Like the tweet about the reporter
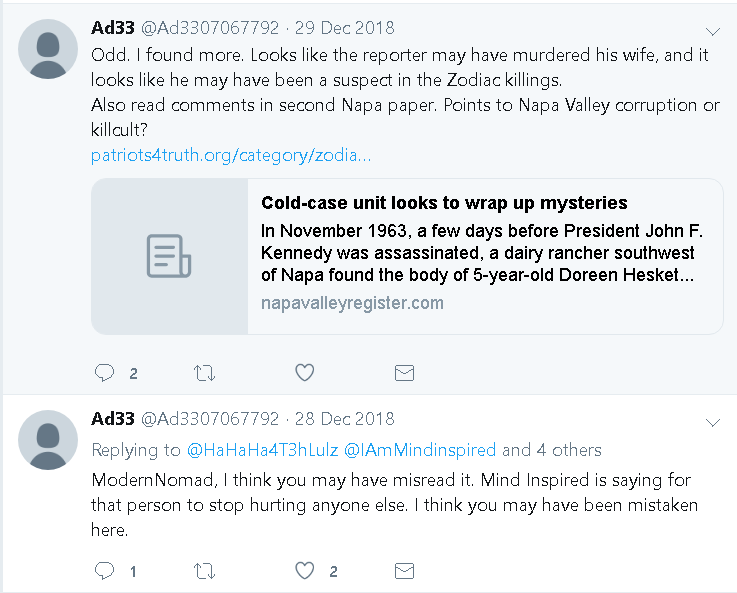Screen dimensions: 737x593 pos(305,373)
